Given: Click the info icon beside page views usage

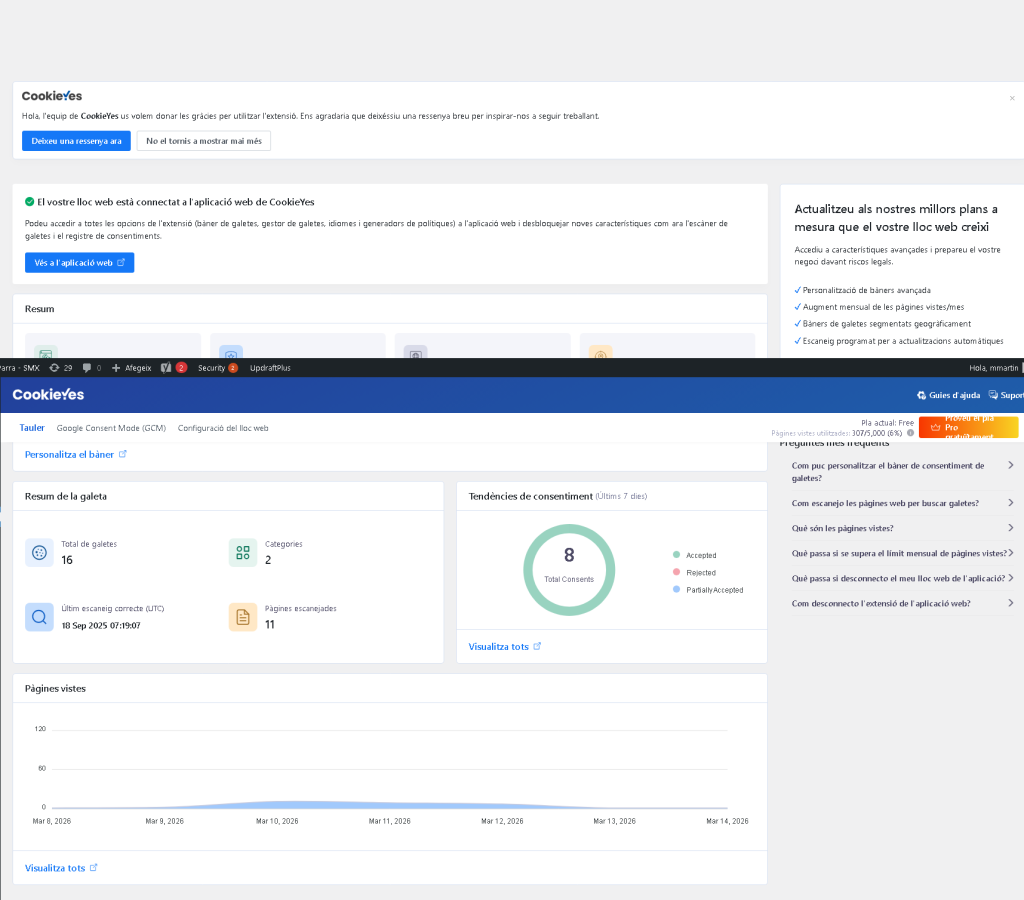Looking at the screenshot, I should click(x=910, y=433).
